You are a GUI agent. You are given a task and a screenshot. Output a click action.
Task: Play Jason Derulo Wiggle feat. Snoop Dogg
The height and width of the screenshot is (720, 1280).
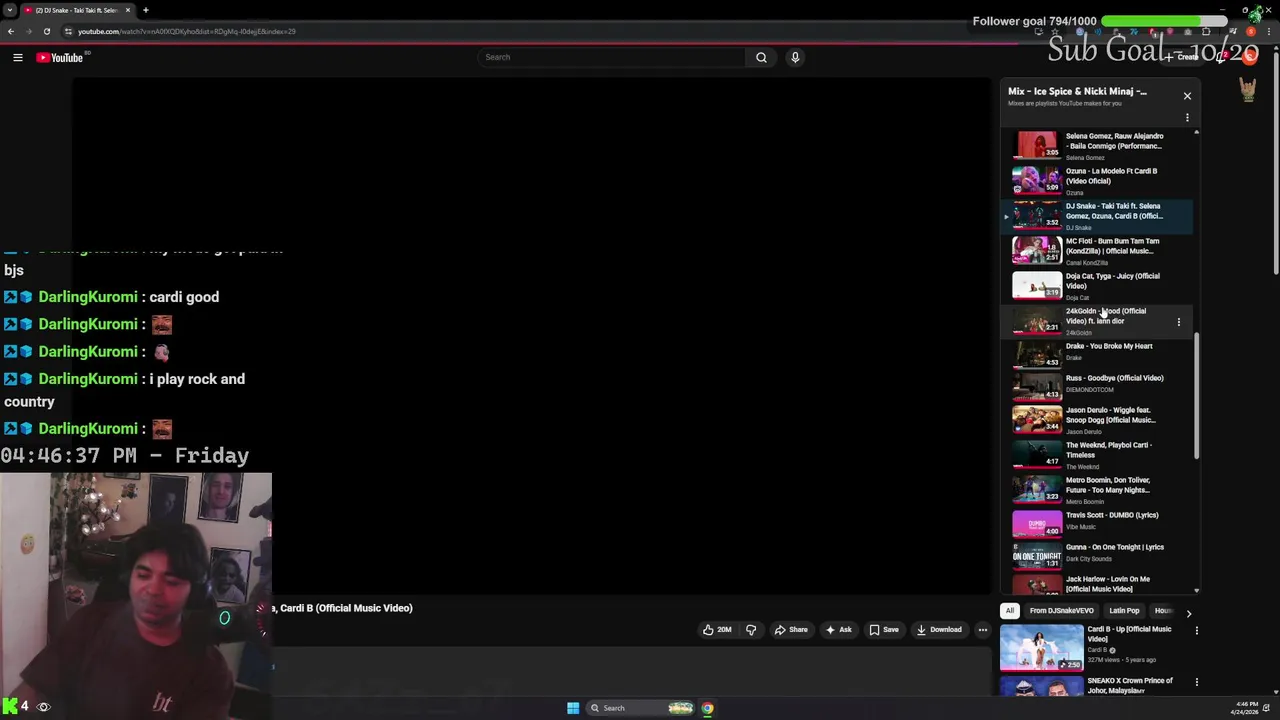tap(1097, 419)
